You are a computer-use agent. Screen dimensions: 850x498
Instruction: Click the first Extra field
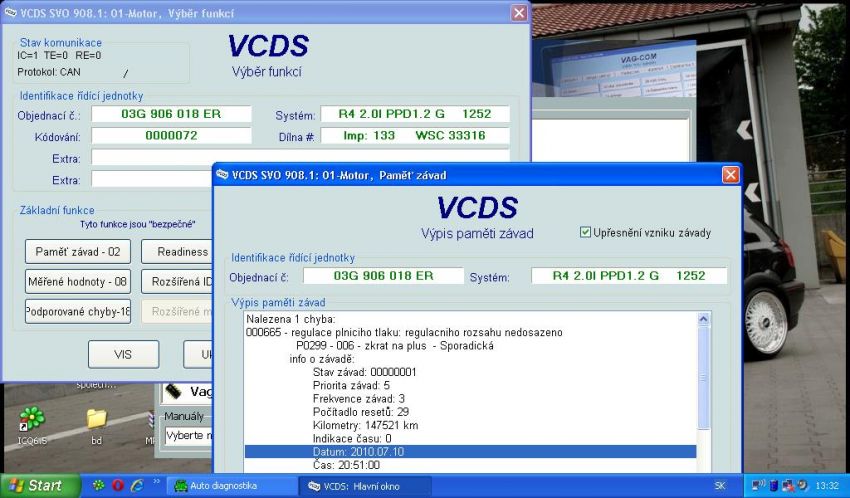(300, 157)
